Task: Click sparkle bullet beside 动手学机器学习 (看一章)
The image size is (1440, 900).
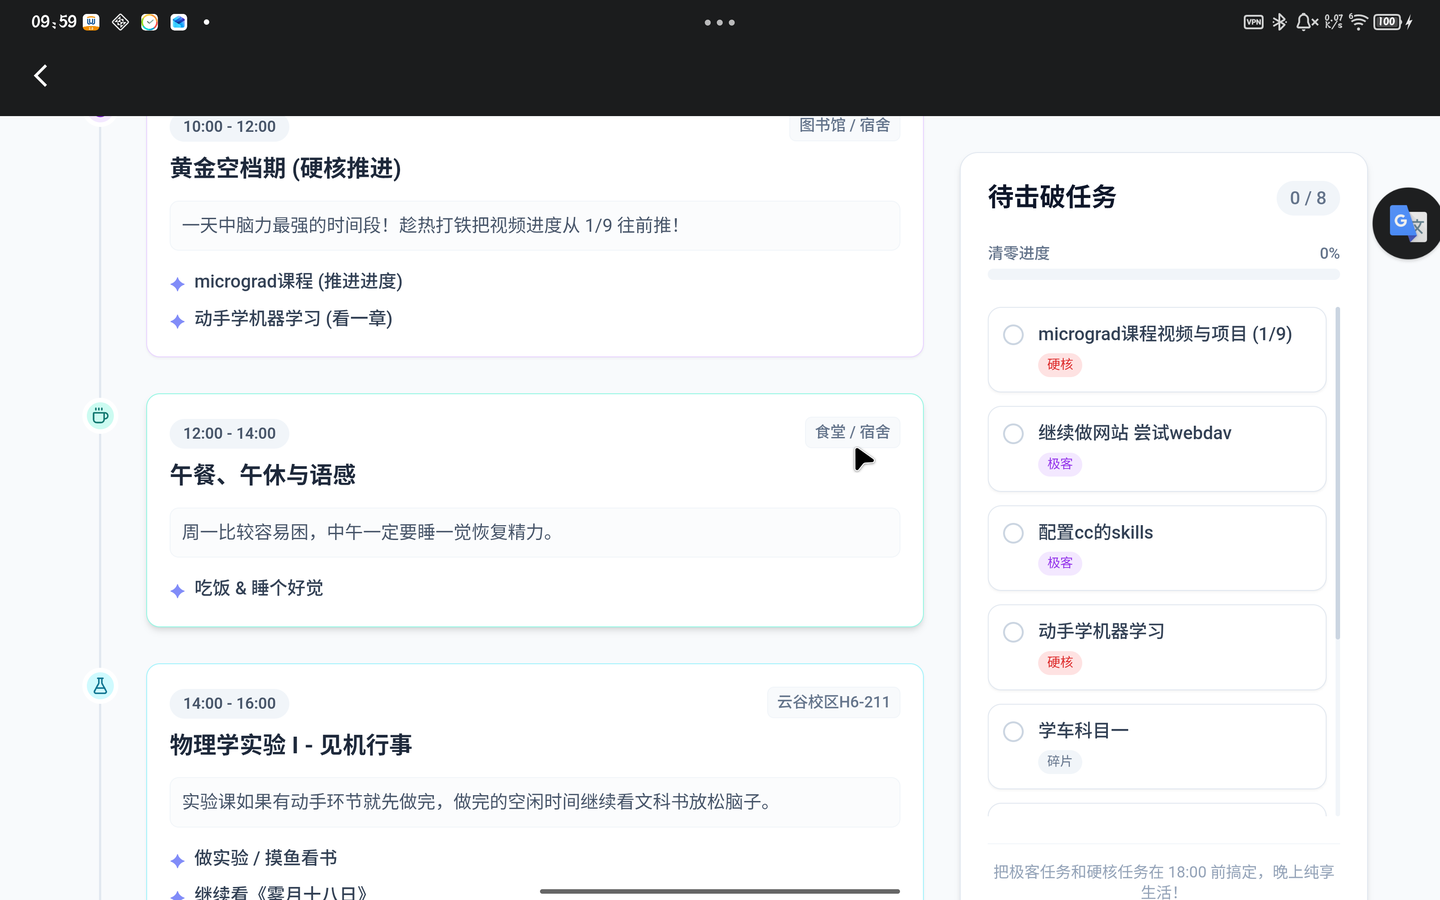Action: [177, 321]
